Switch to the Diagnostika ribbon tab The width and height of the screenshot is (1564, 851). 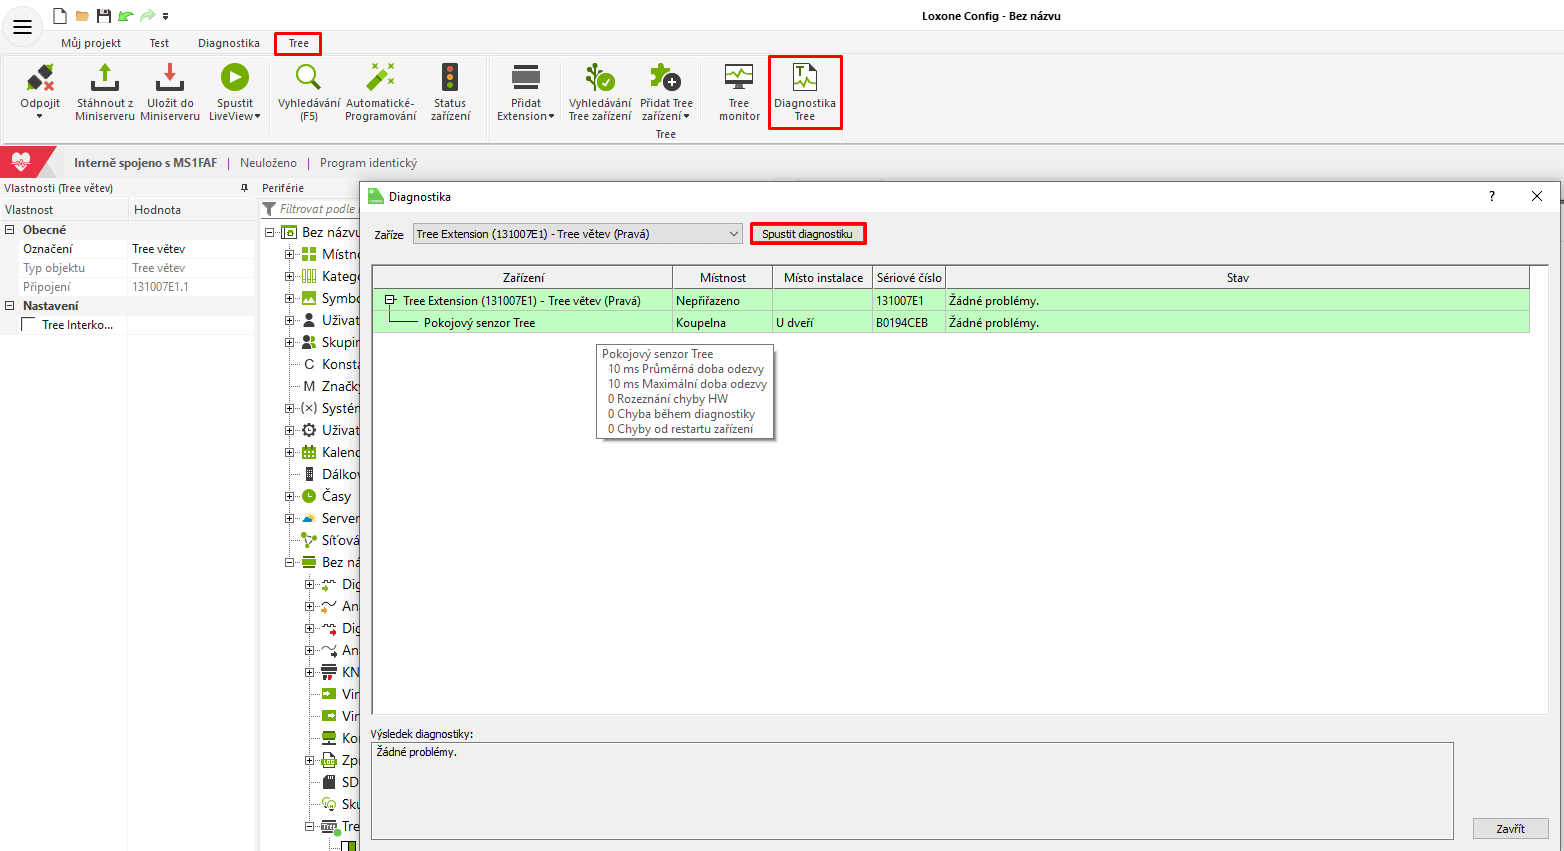(x=229, y=43)
